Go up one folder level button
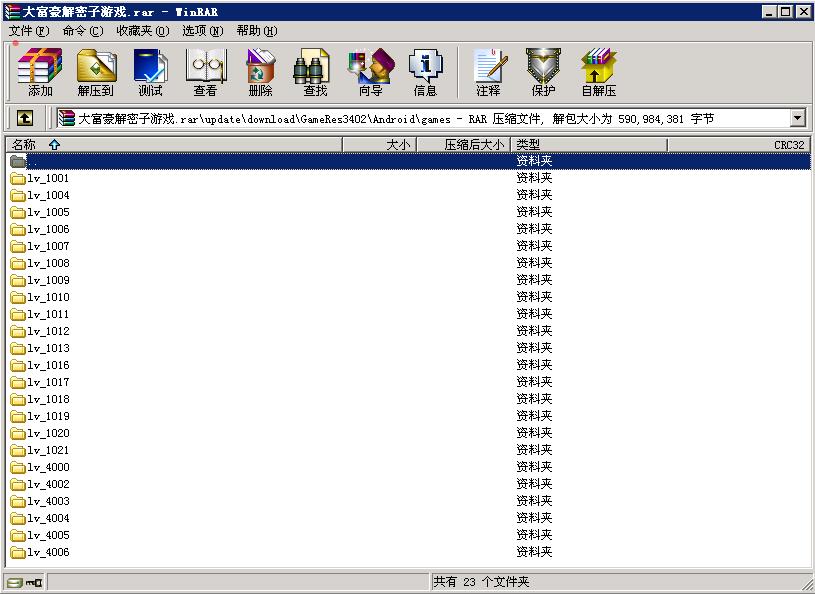Screen dimensions: 815x594 tap(25, 119)
